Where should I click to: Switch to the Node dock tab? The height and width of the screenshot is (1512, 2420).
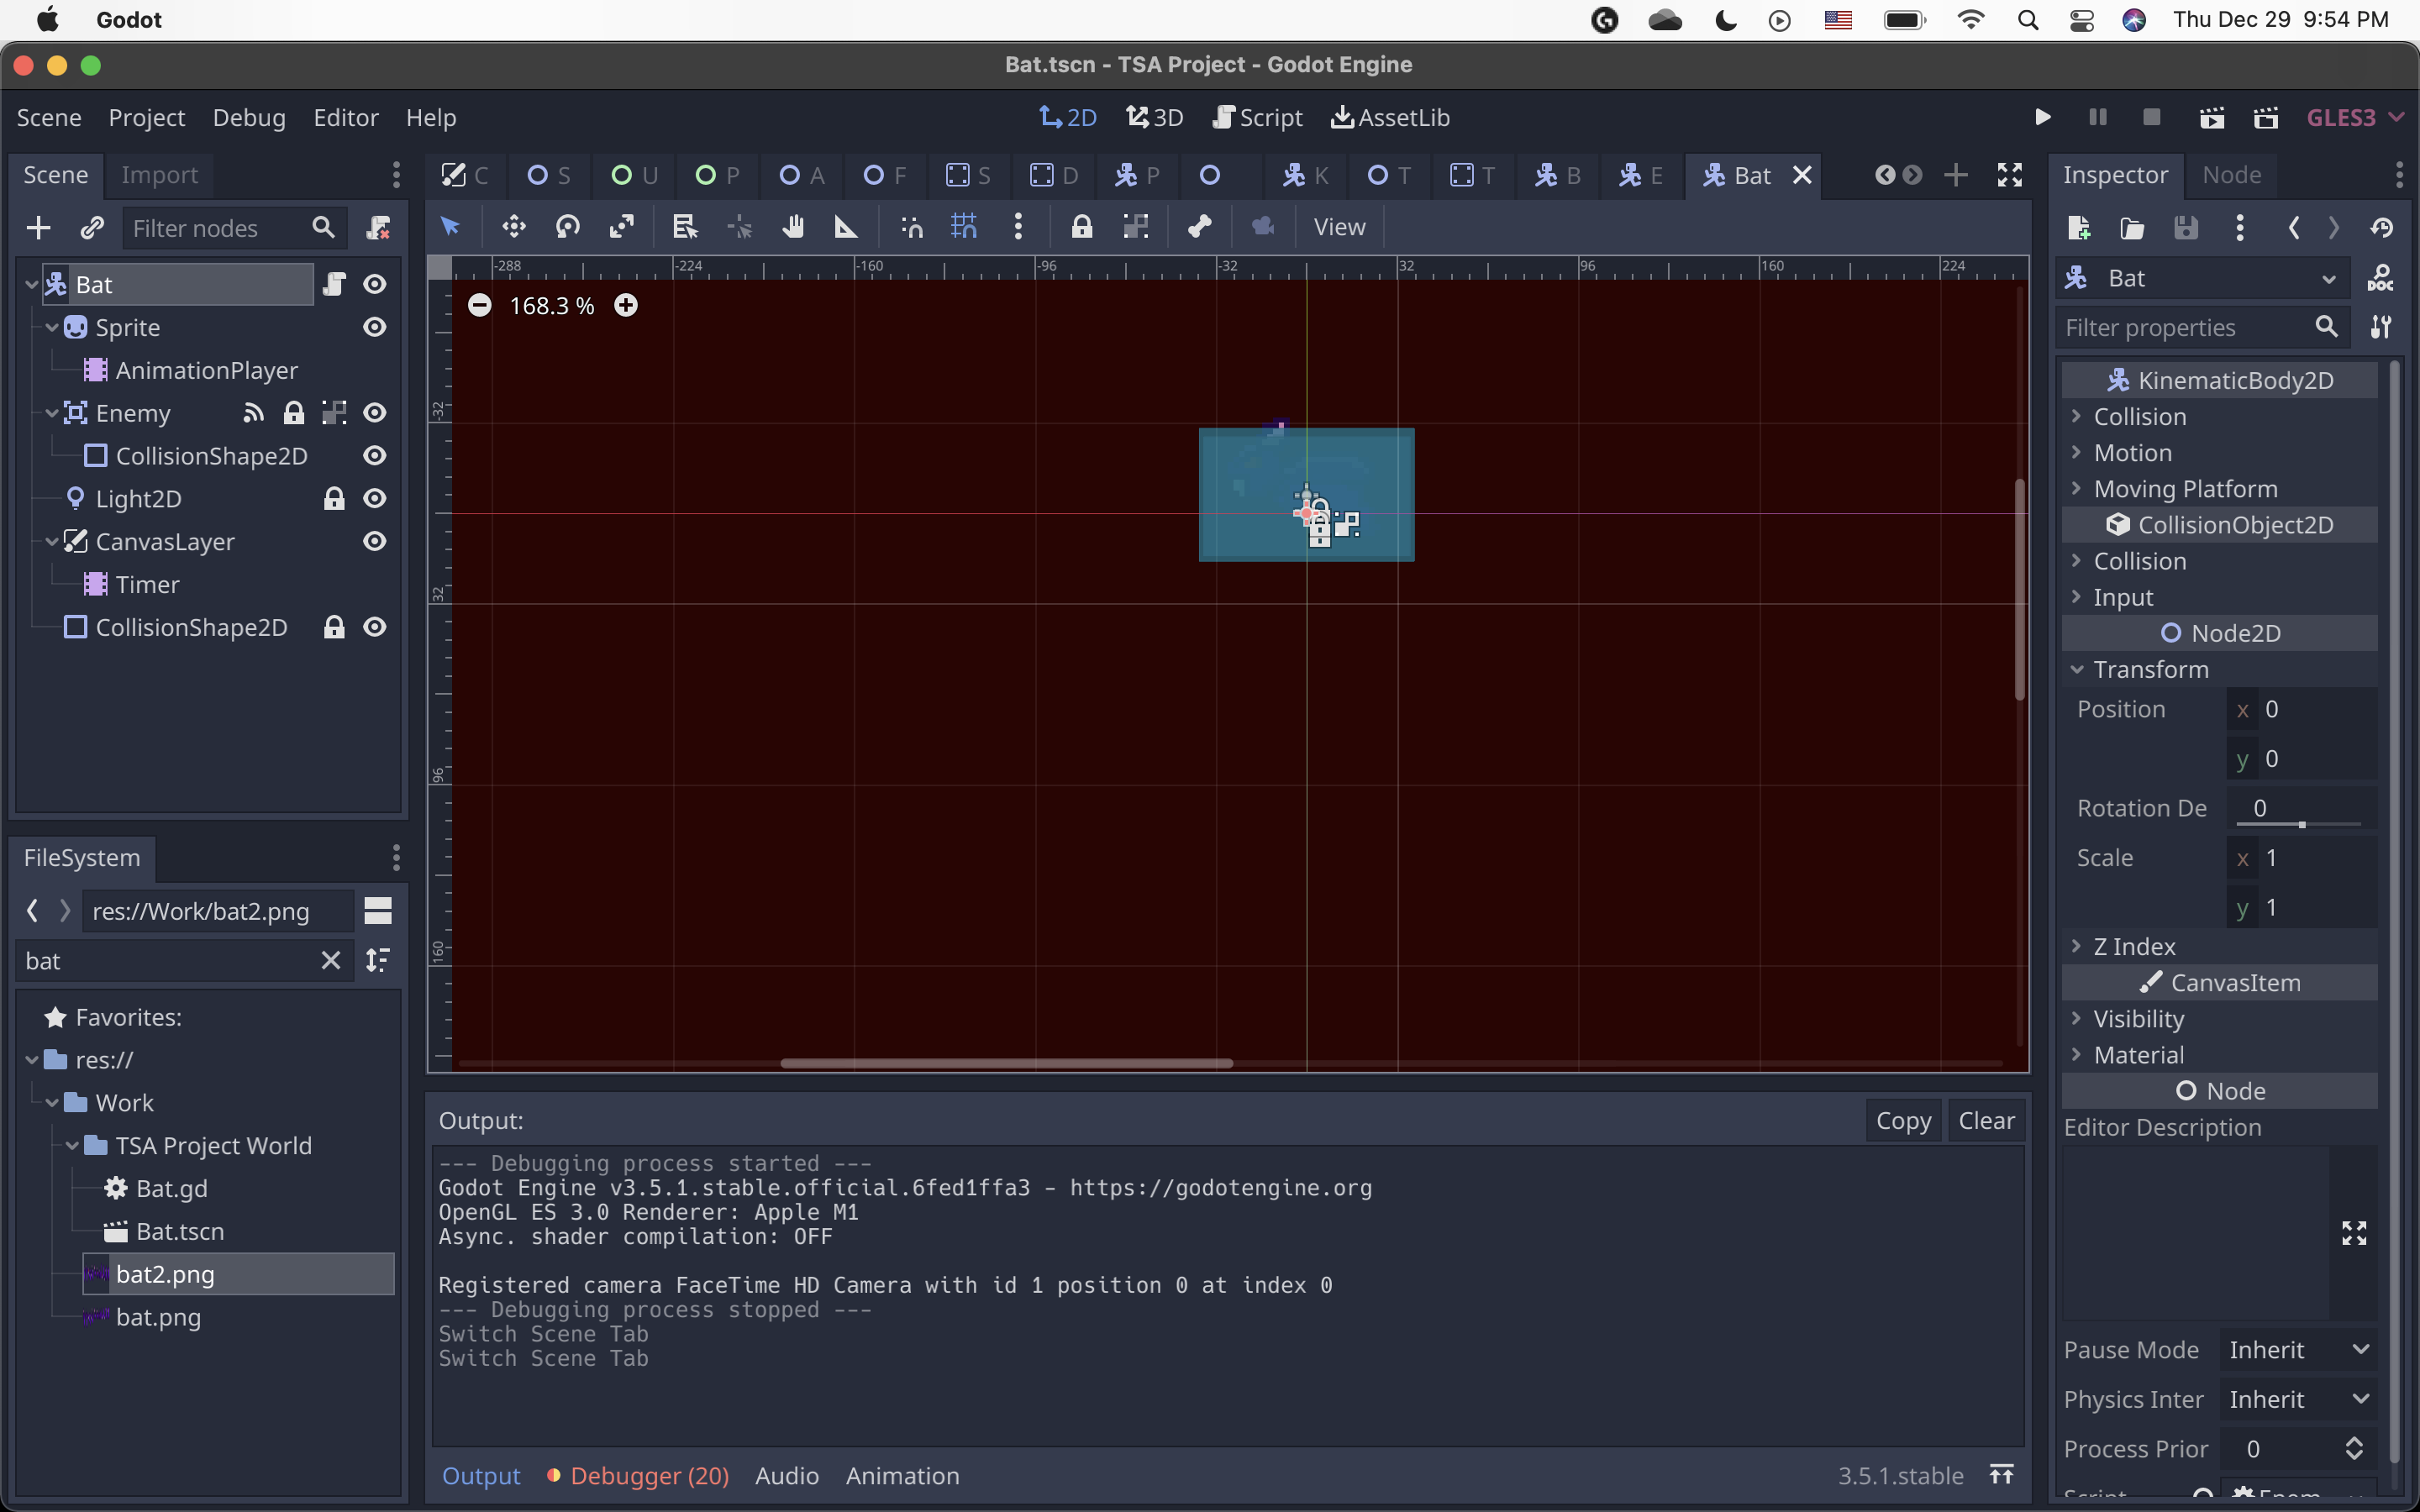2231,175
